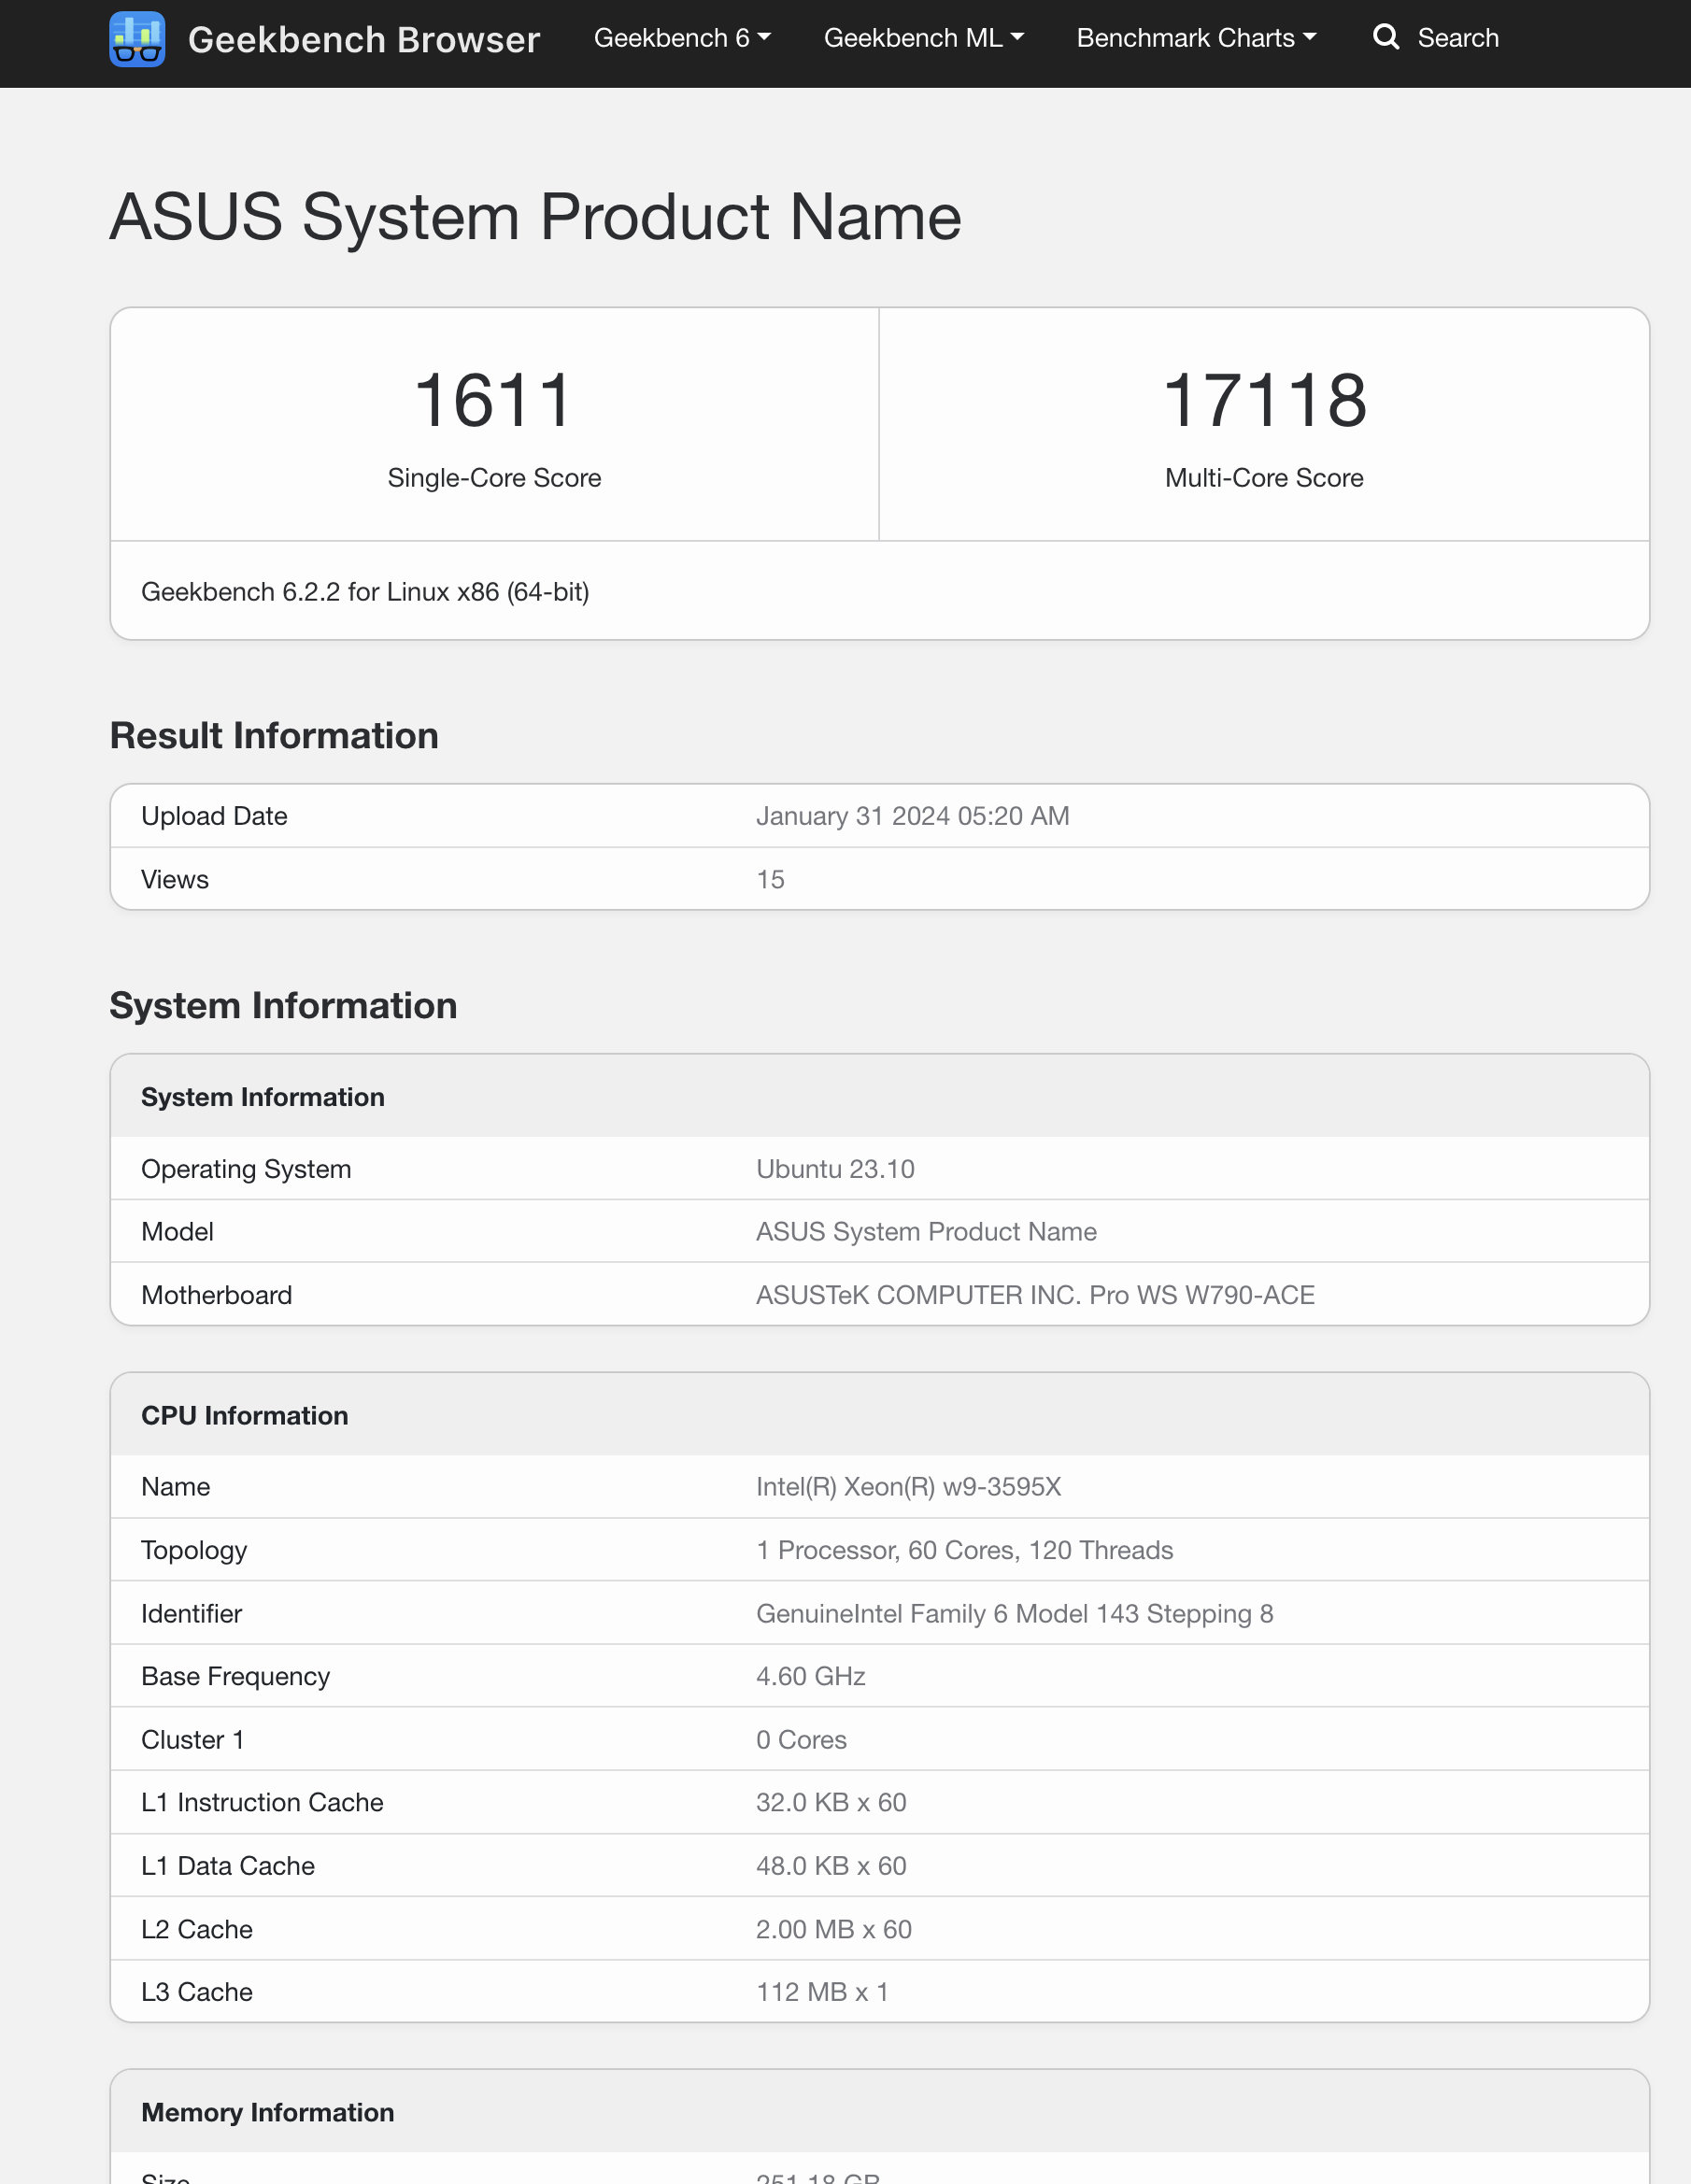1691x2184 pixels.
Task: Select the ASUS System Product Name heading
Action: click(x=536, y=216)
